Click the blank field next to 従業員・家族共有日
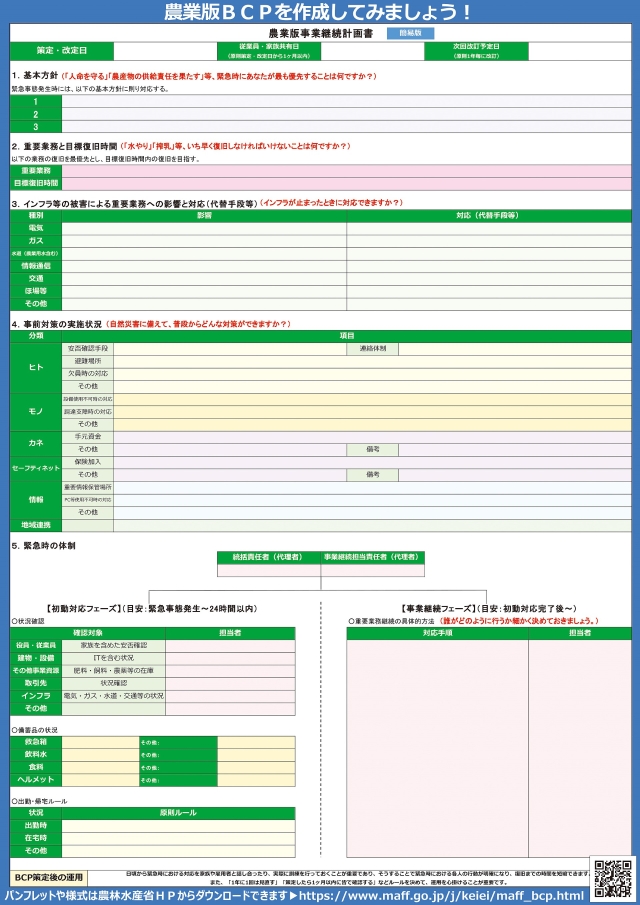The height and width of the screenshot is (905, 640). pyautogui.click(x=372, y=51)
